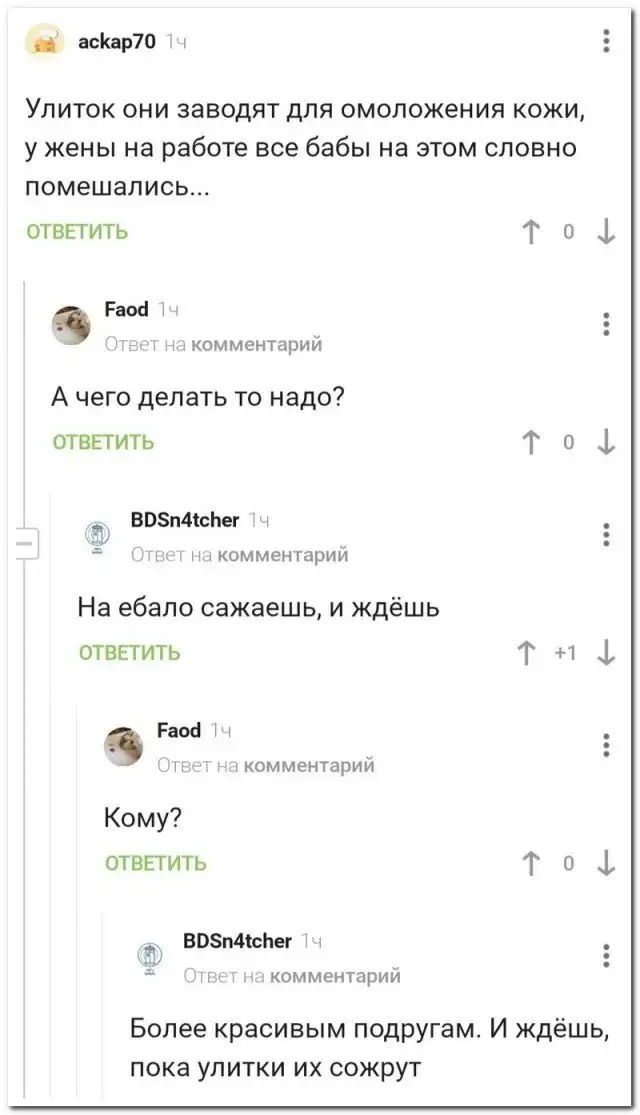Collapse the comment branch using the minus toggle
The width and height of the screenshot is (640, 1115).
coord(24,546)
